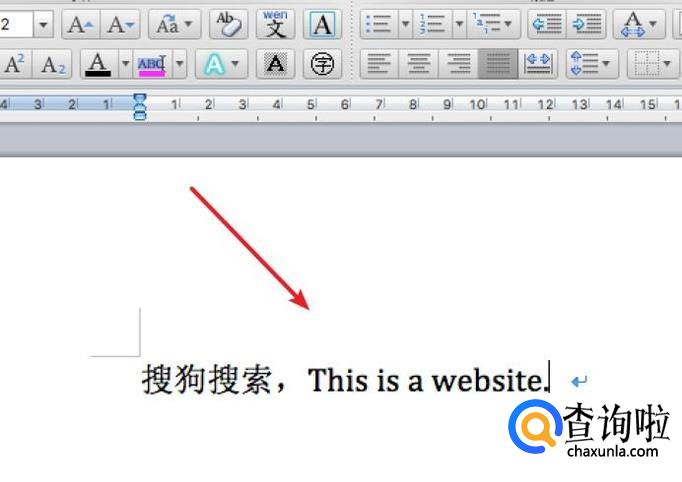Screen dimensions: 682x482
Task: Click the Distributed alignment button
Action: pos(538,64)
